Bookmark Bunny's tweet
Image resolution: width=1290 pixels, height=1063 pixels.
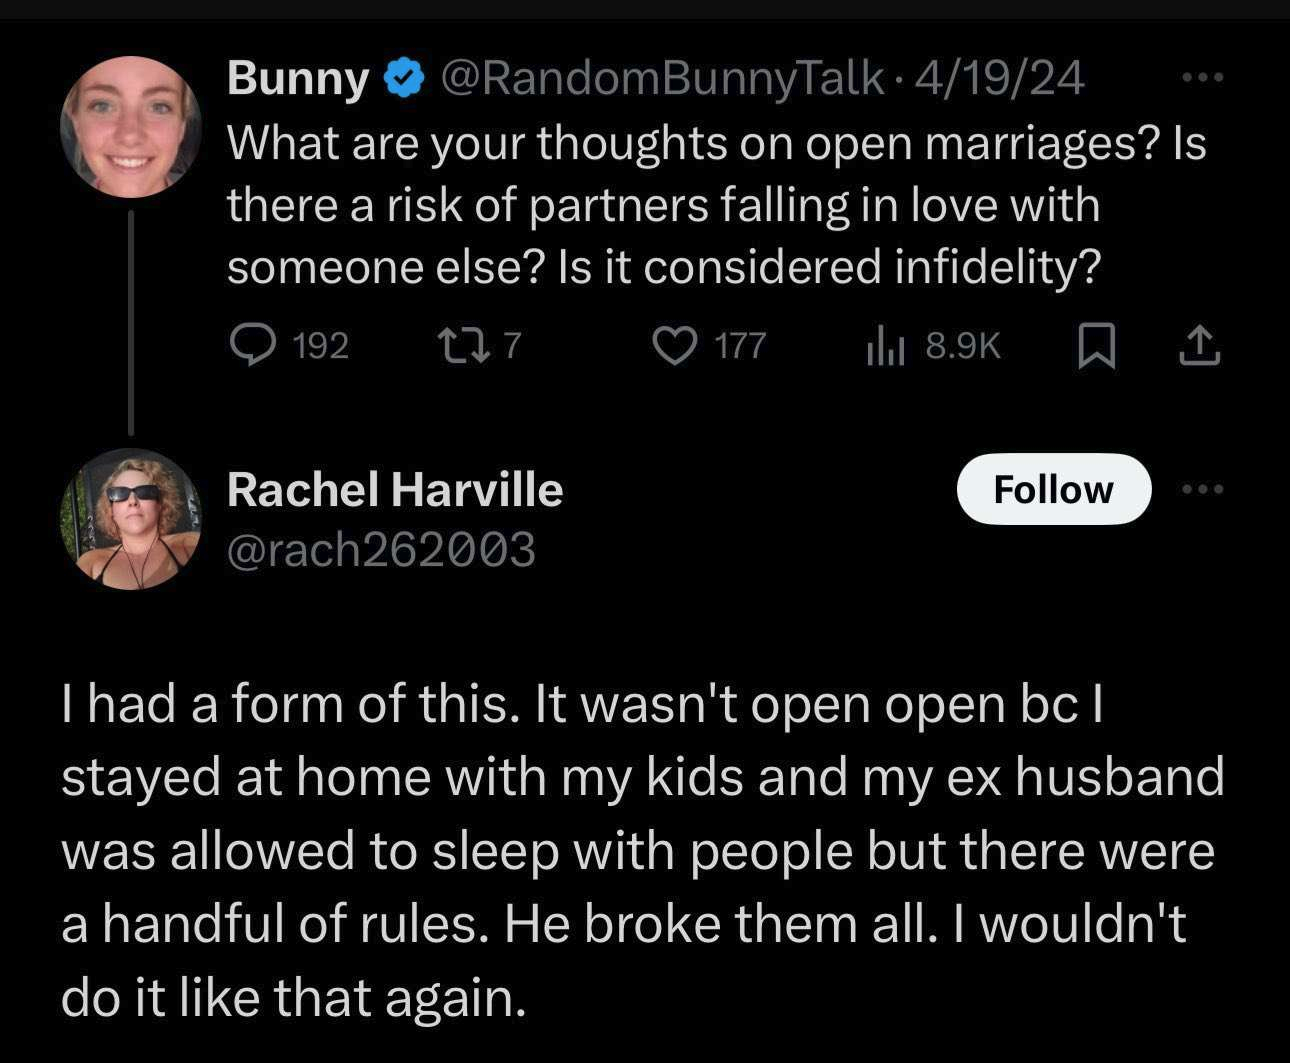click(x=1097, y=346)
